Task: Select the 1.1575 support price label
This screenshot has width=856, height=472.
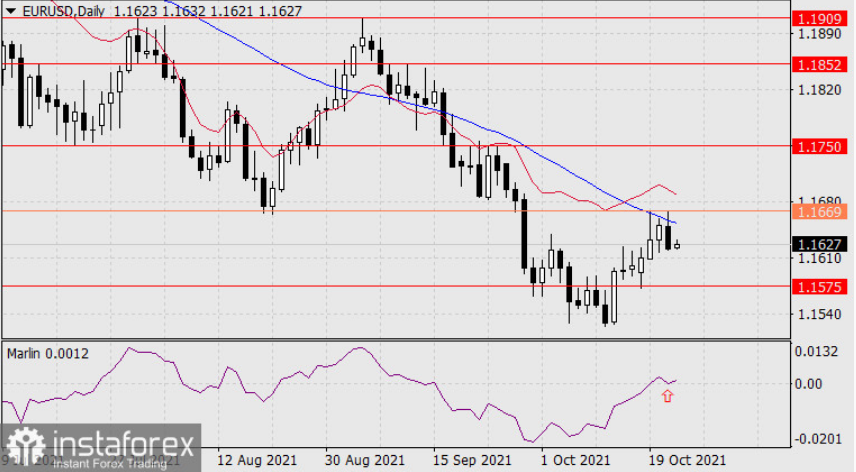Action: pyautogui.click(x=819, y=286)
